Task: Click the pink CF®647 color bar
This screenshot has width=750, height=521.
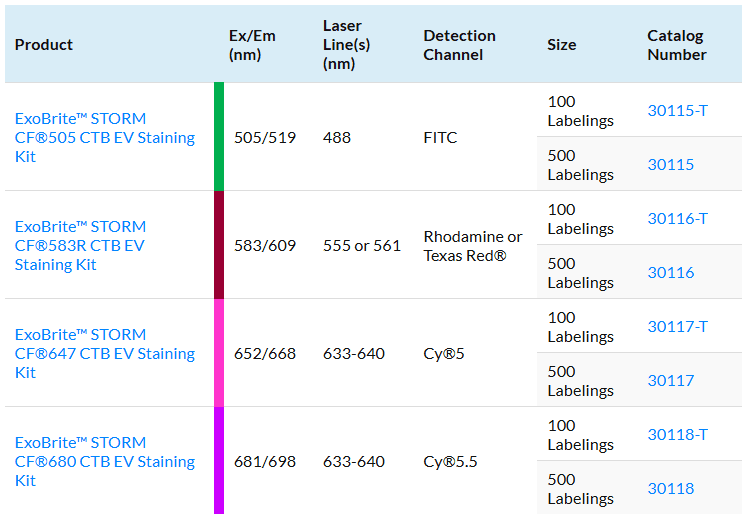Action: [219, 353]
